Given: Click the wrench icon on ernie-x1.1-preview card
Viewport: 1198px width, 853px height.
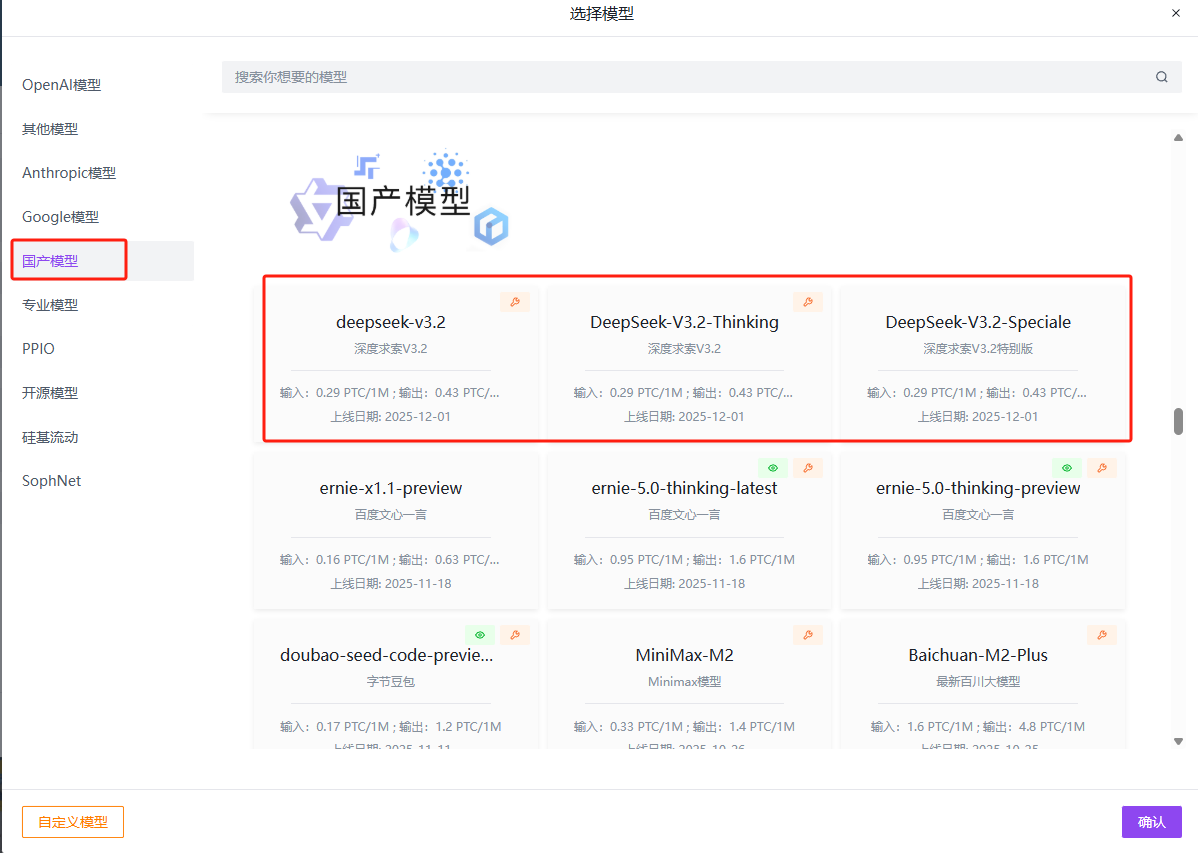Looking at the screenshot, I should pos(514,467).
